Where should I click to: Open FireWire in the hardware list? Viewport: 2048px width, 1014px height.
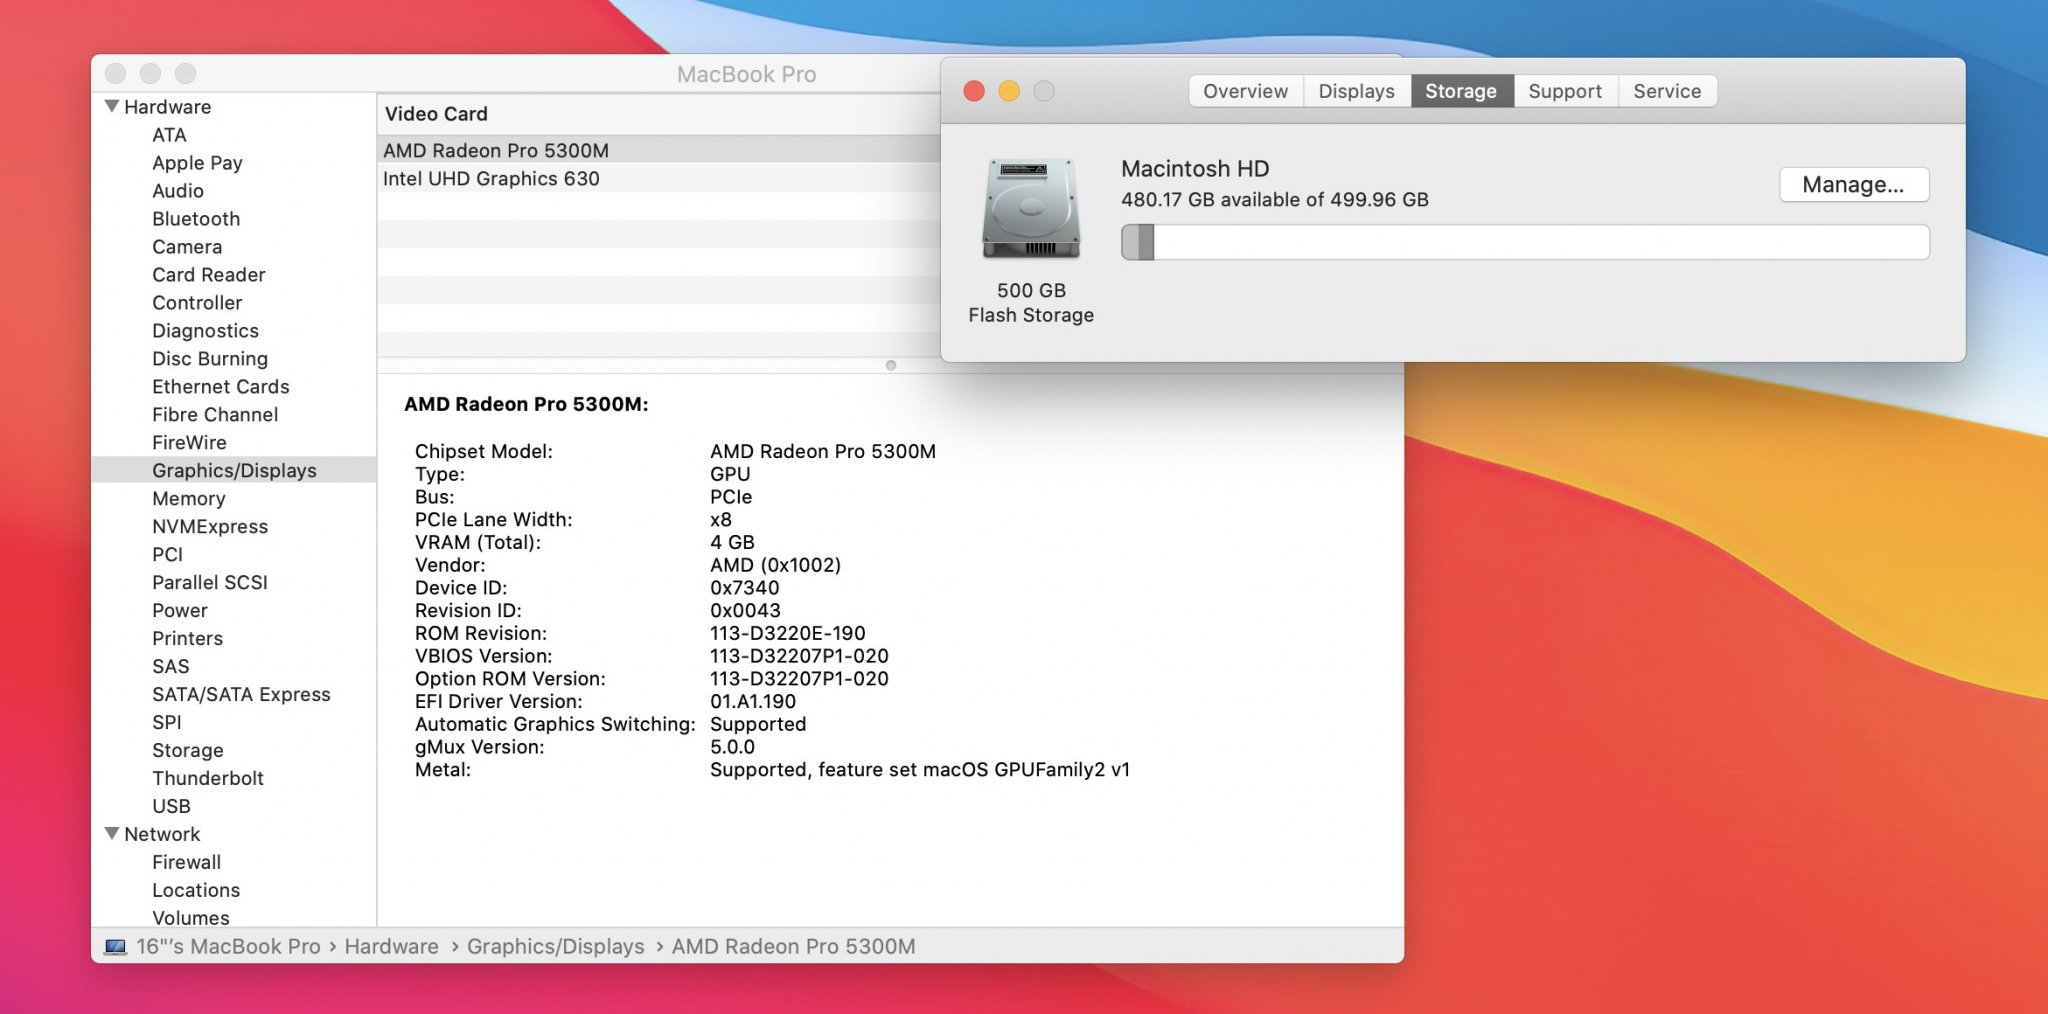coord(189,443)
